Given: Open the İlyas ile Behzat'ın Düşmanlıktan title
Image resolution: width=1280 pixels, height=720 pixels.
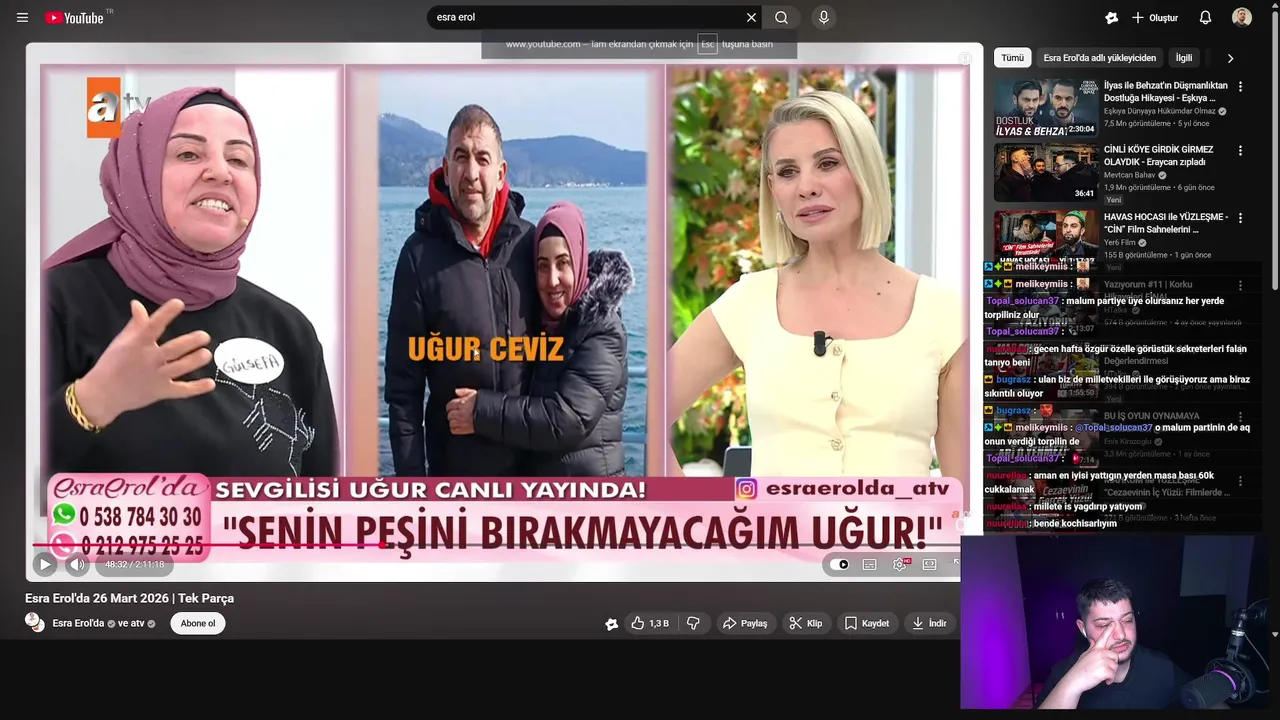Looking at the screenshot, I should [x=1165, y=92].
